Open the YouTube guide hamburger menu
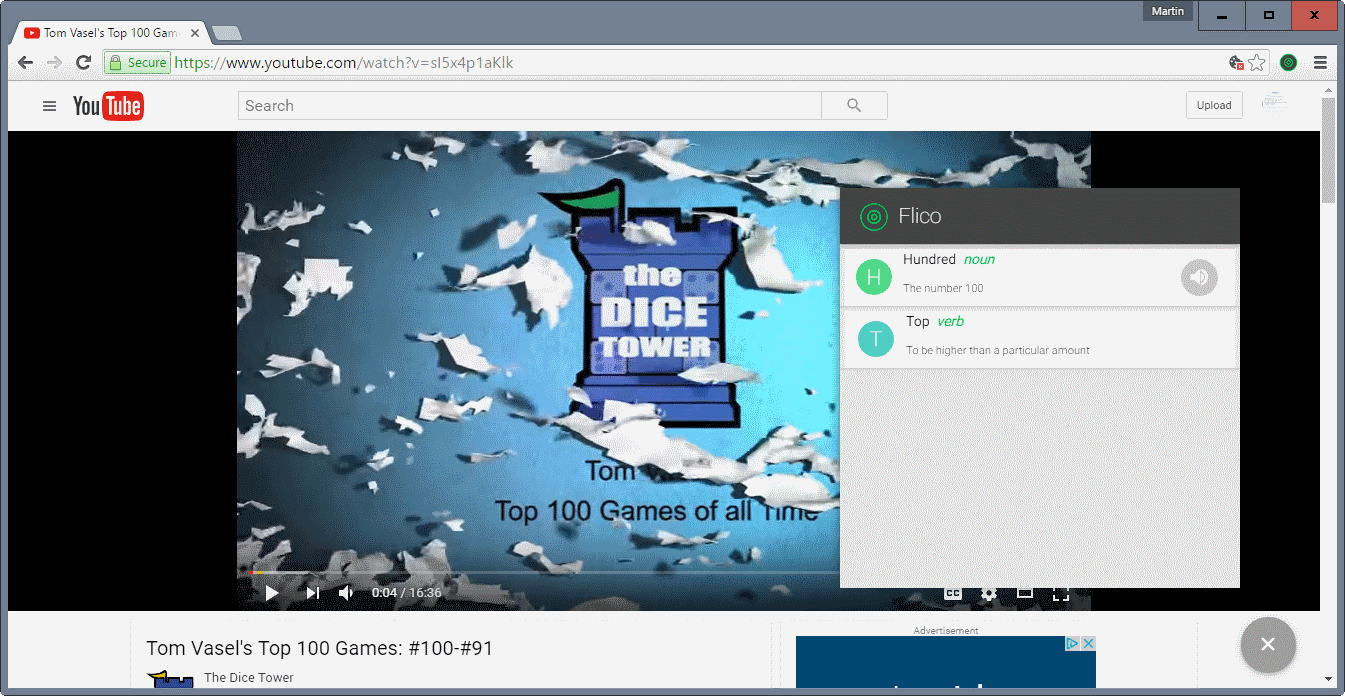 click(49, 106)
